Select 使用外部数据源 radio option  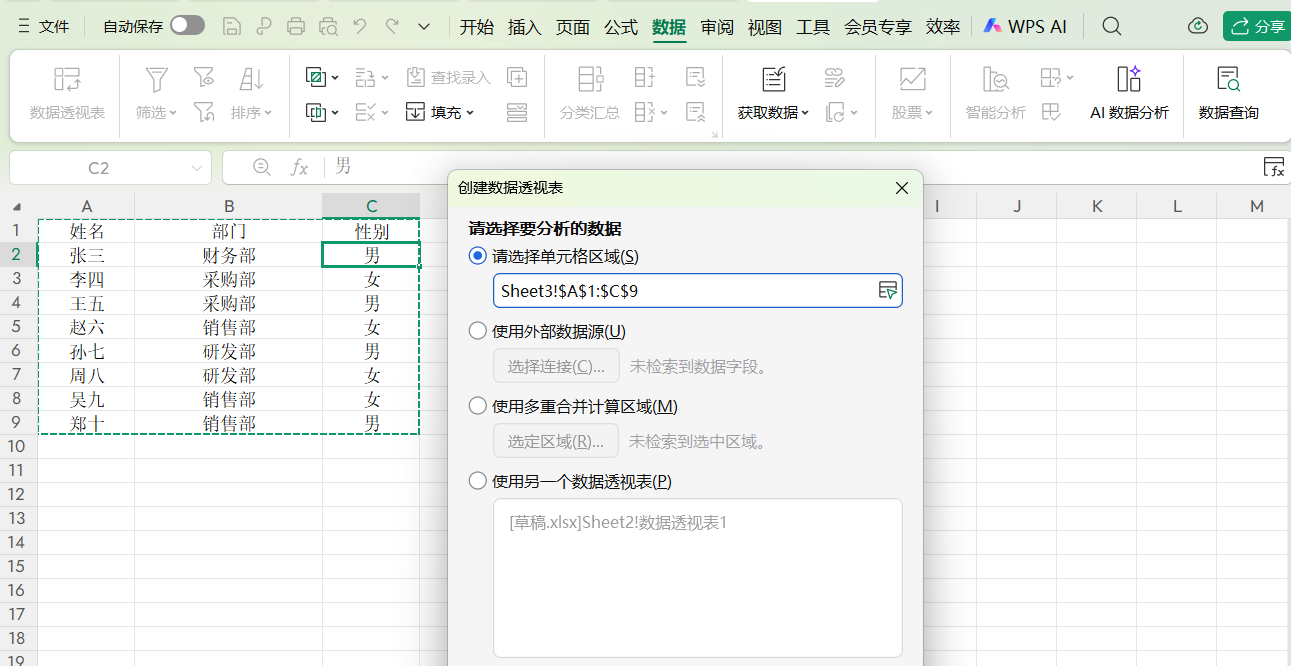point(478,331)
